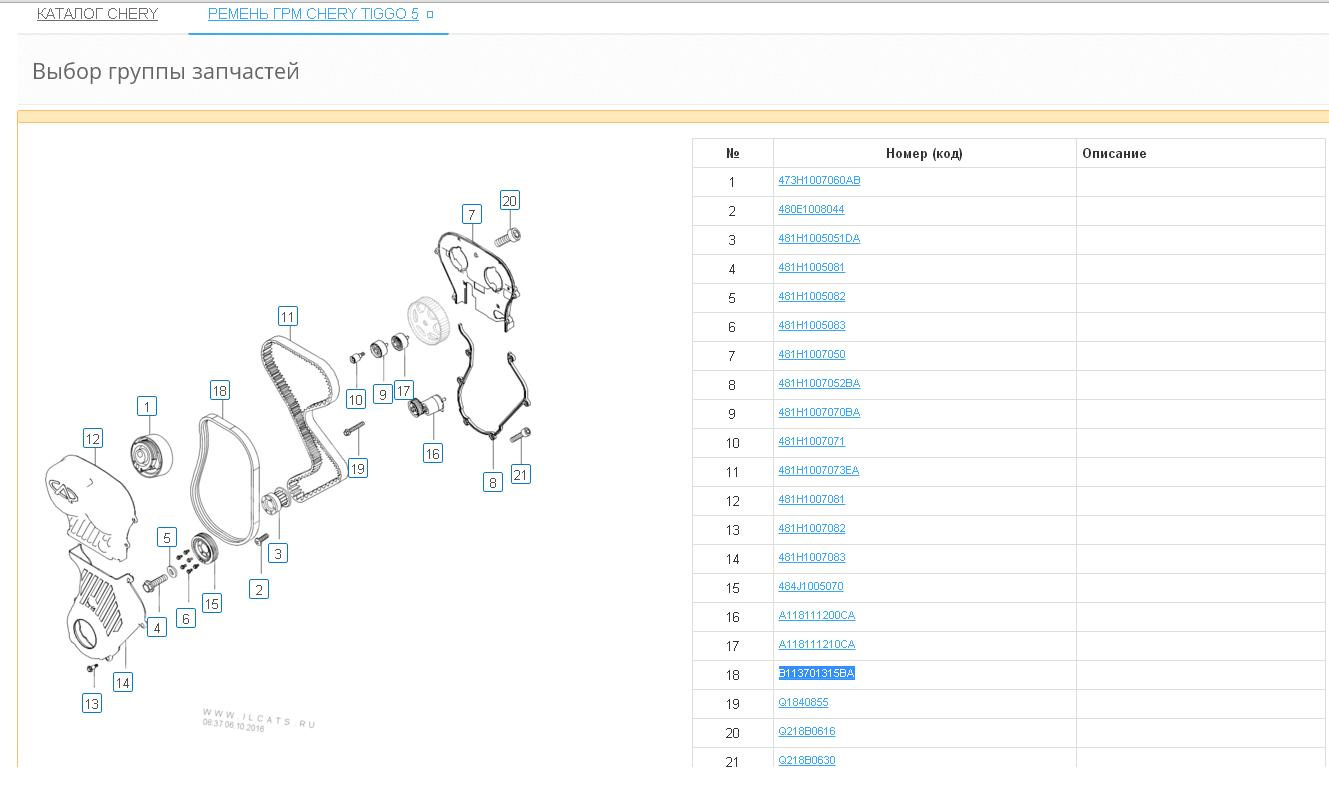
Task: Open timing belt part 481H1007073EA
Action: (x=819, y=471)
